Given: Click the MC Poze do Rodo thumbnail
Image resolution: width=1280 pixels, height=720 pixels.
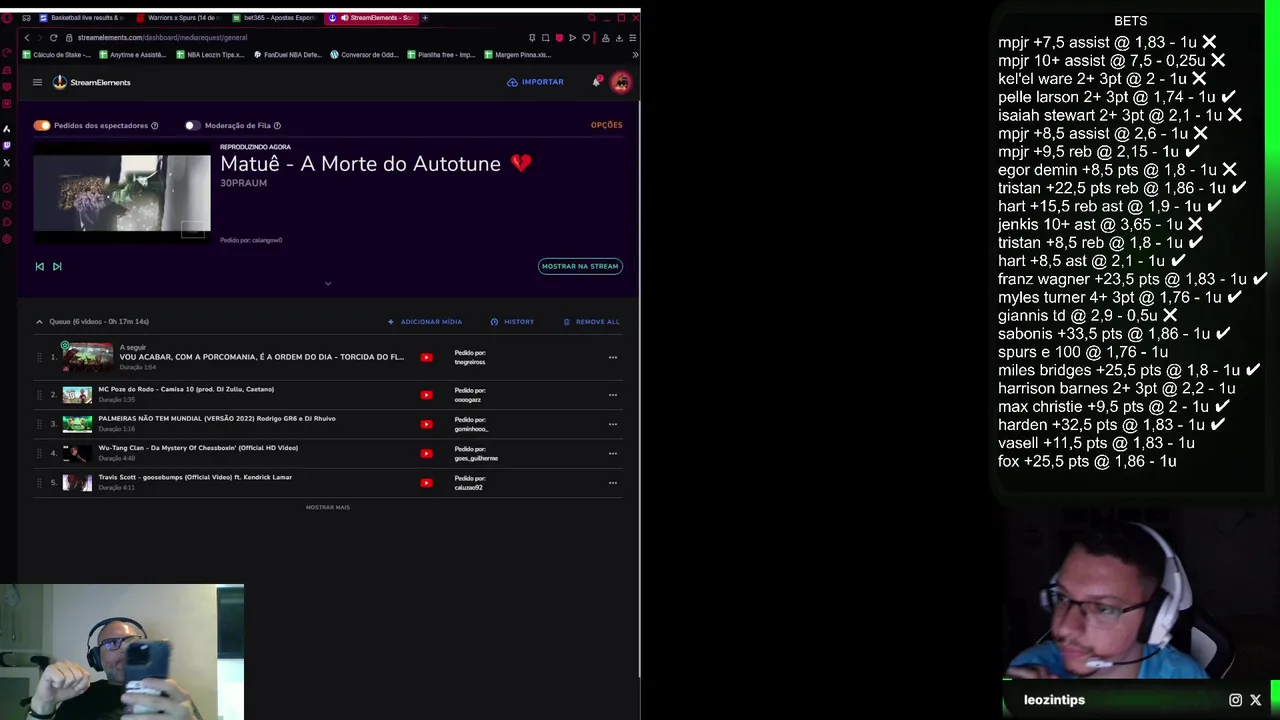Looking at the screenshot, I should coord(77,394).
